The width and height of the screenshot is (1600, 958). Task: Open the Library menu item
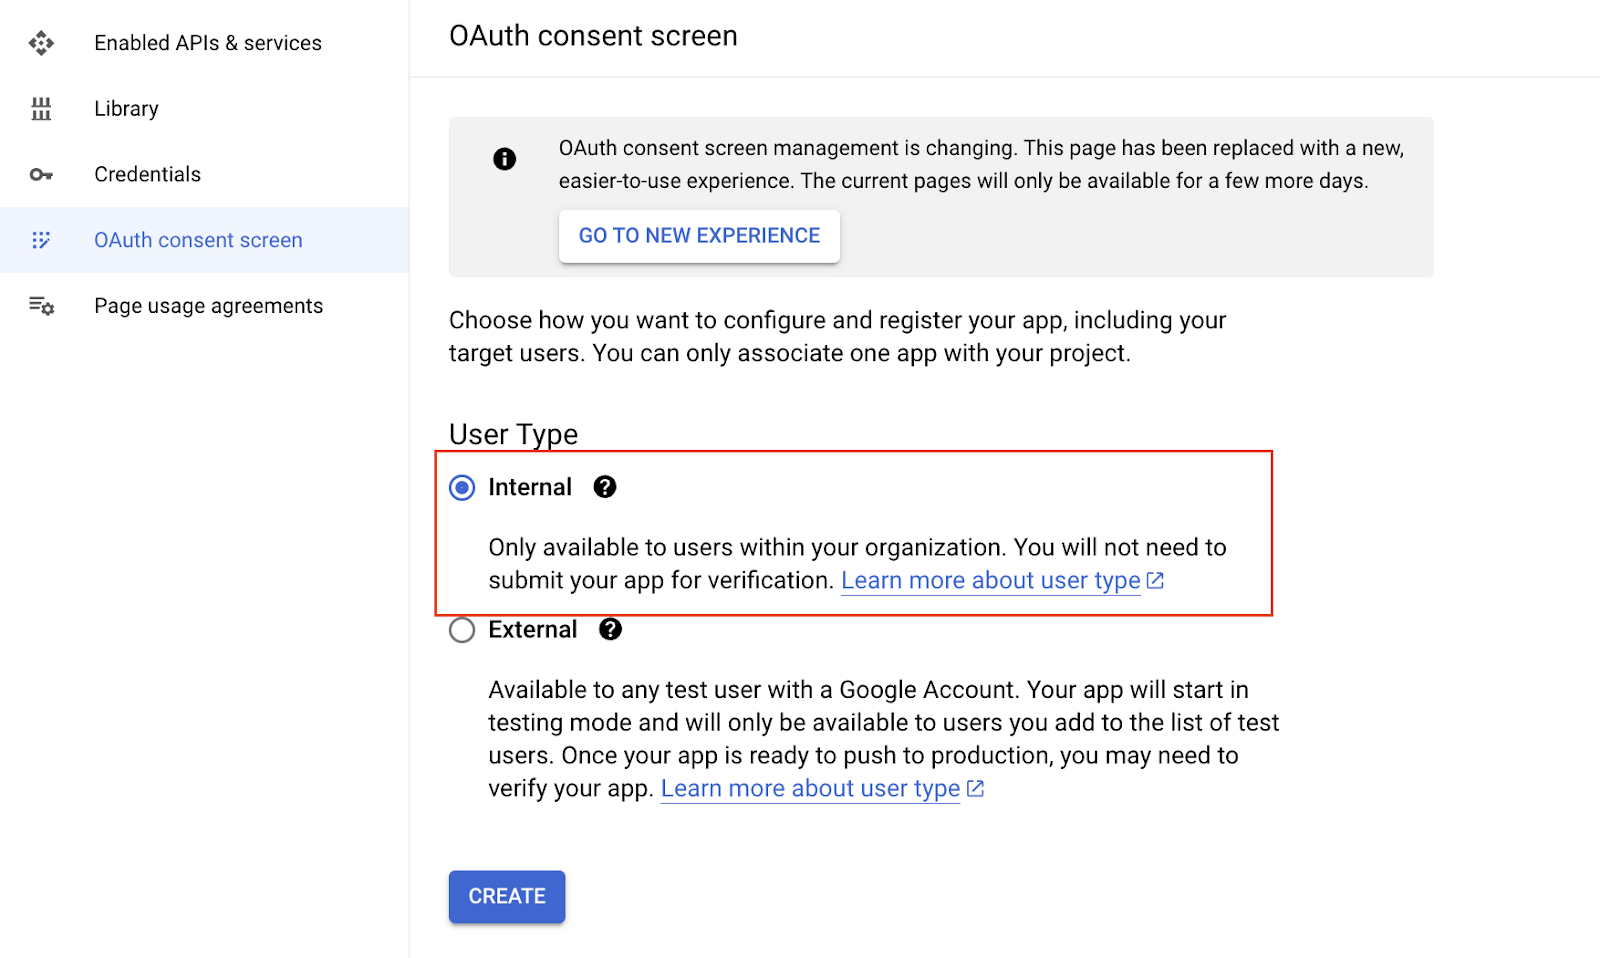coord(126,109)
